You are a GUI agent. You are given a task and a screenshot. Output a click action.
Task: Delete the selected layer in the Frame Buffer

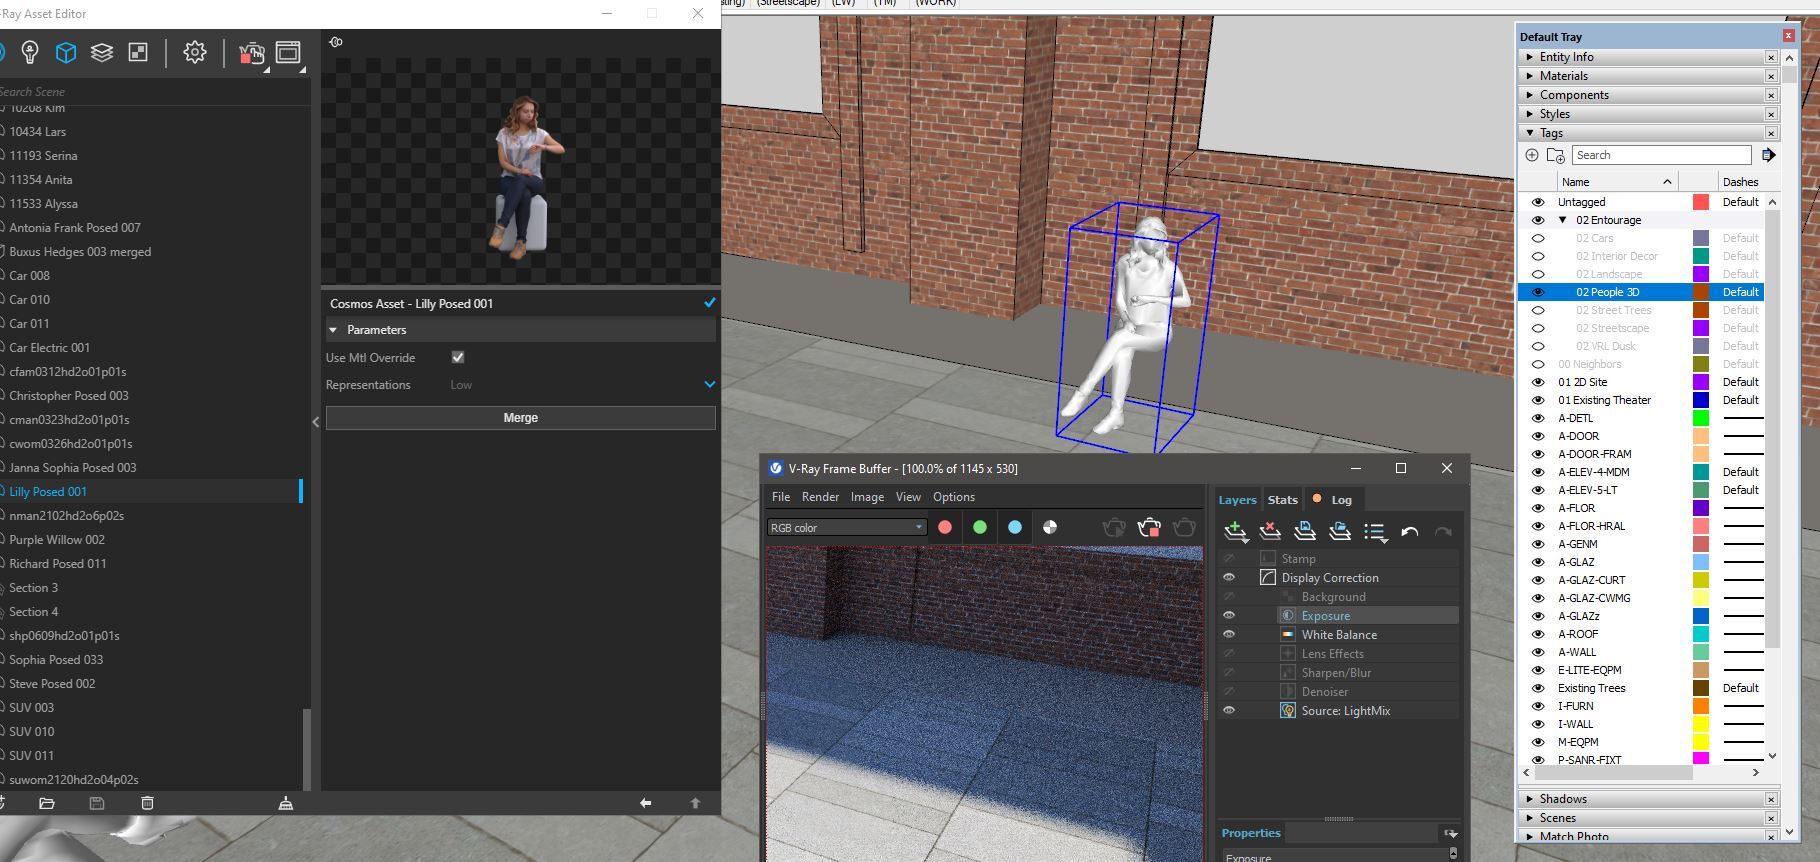click(x=1270, y=531)
